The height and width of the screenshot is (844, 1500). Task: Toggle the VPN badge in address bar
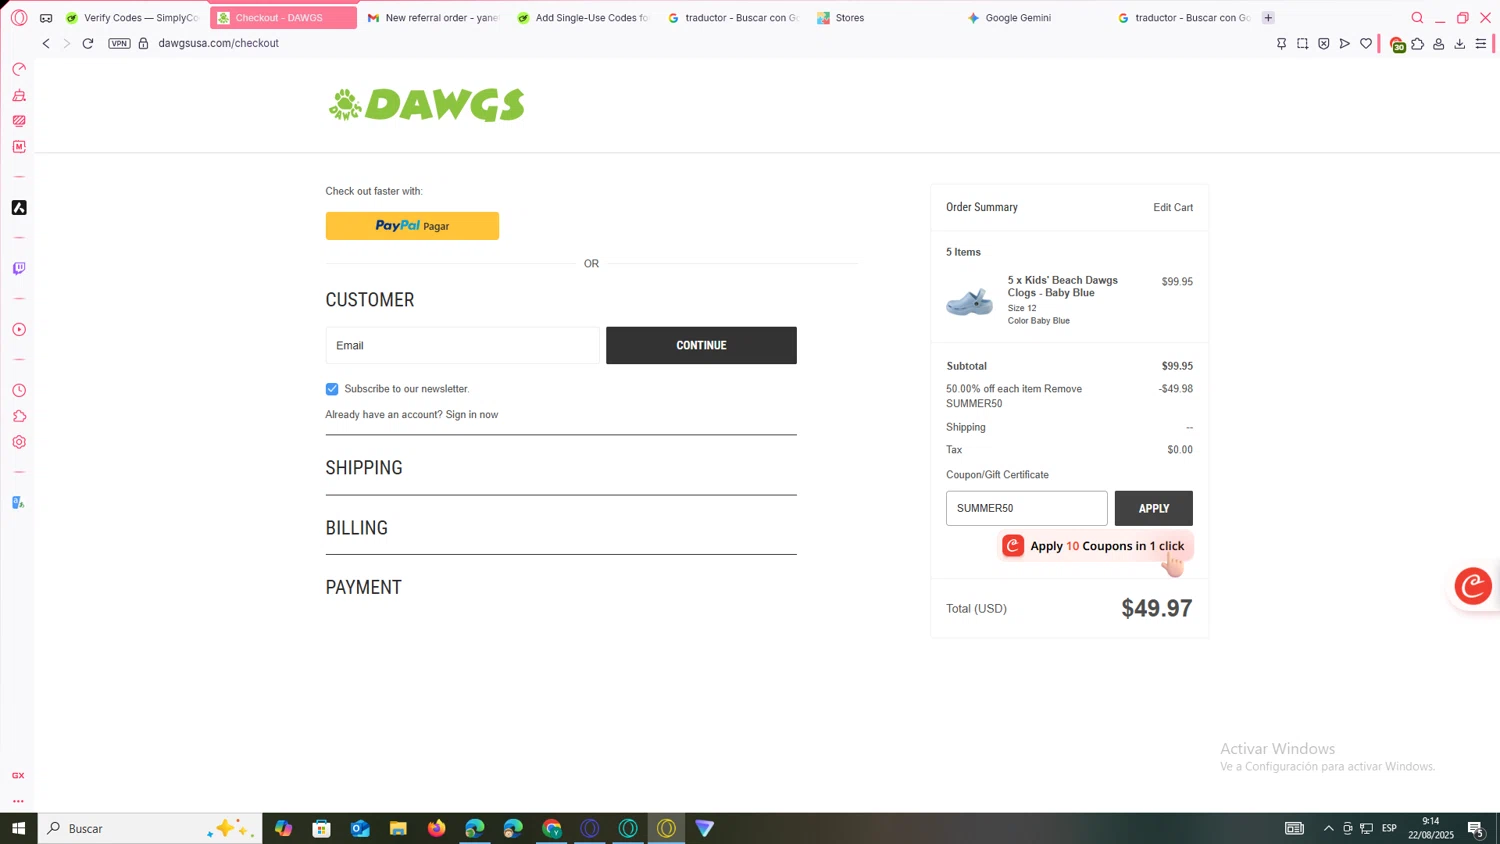pos(119,43)
